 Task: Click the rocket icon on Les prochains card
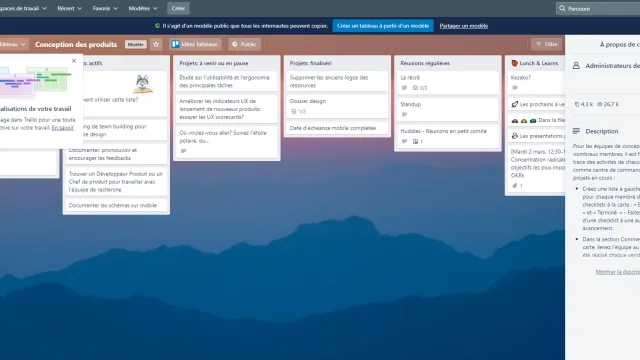[515, 104]
